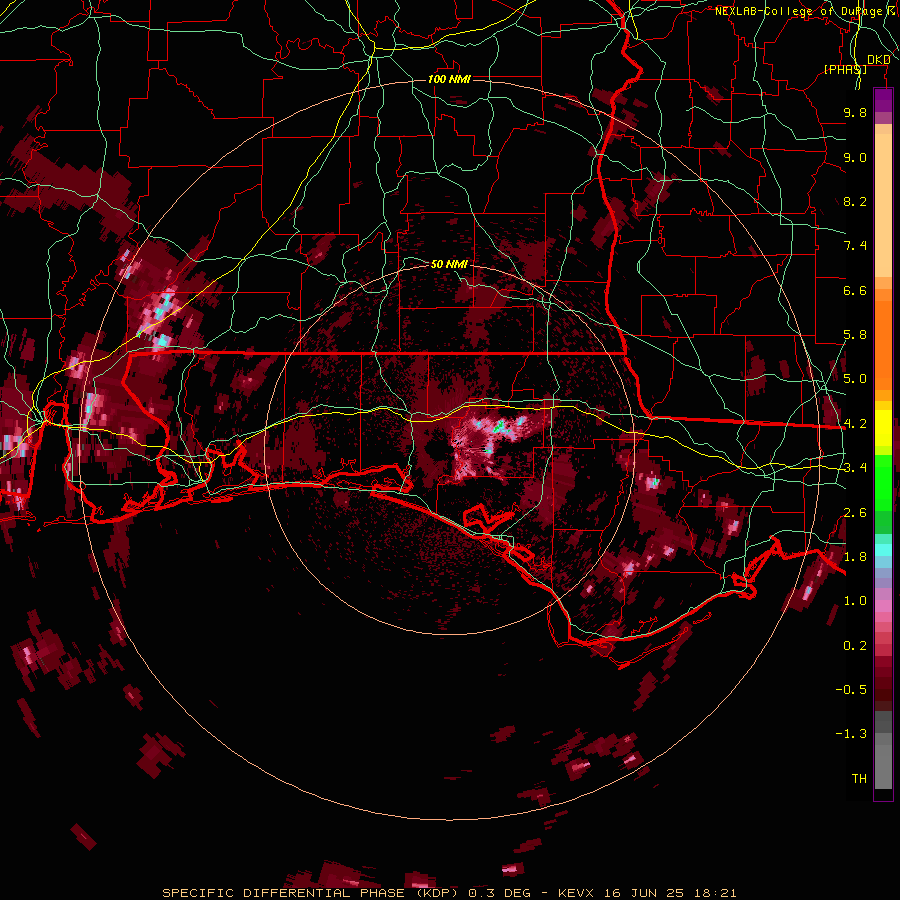Click the -1.3 value on color scale
Image resolution: width=900 pixels, height=900 pixels.
(x=851, y=734)
